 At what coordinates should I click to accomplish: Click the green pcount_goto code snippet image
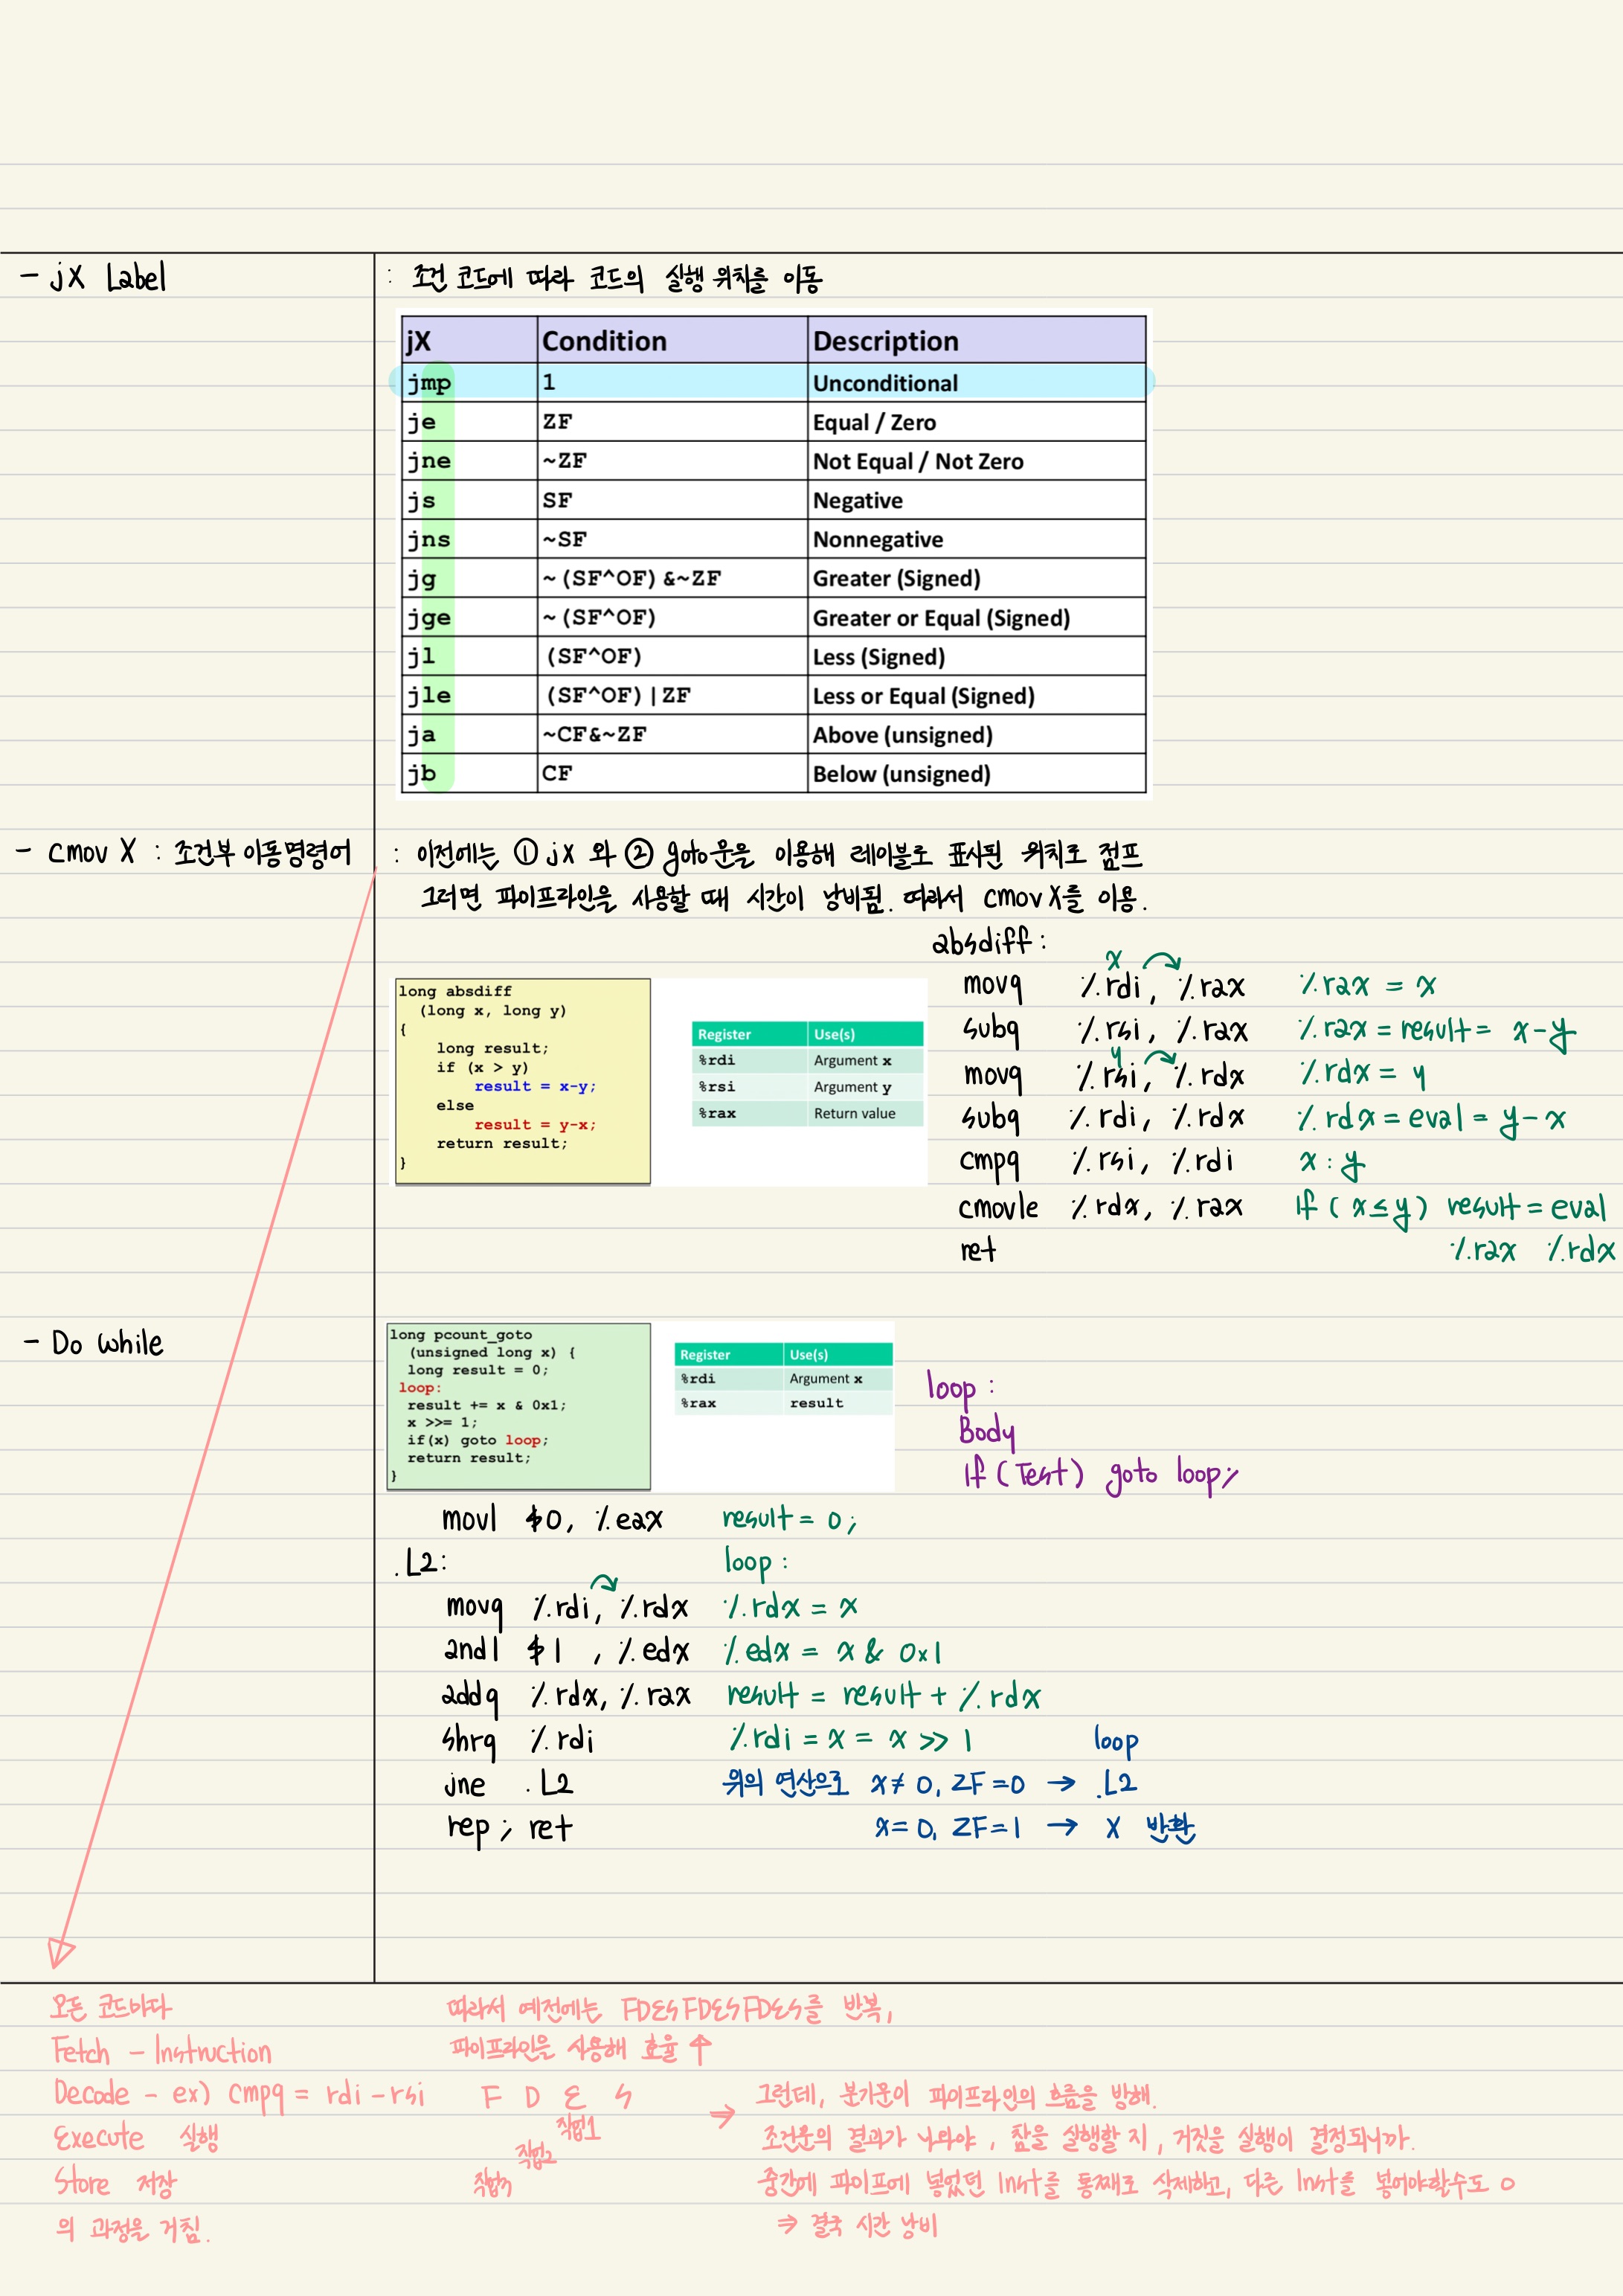518,1405
